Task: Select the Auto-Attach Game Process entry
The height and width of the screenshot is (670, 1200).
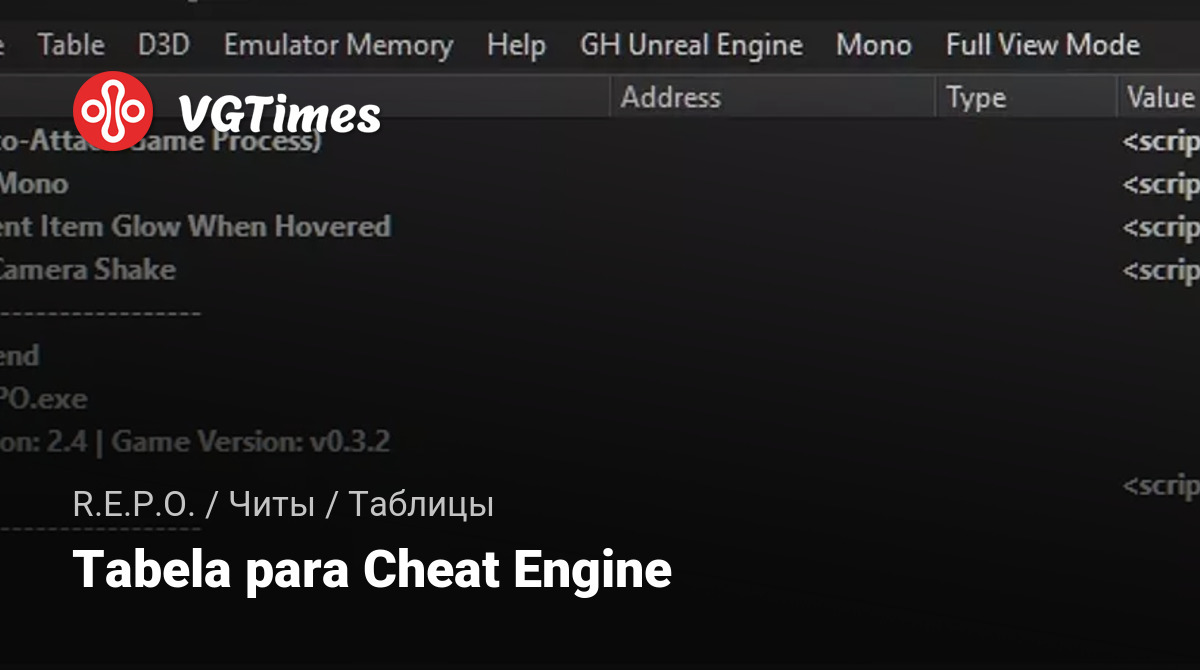Action: pyautogui.click(x=160, y=141)
